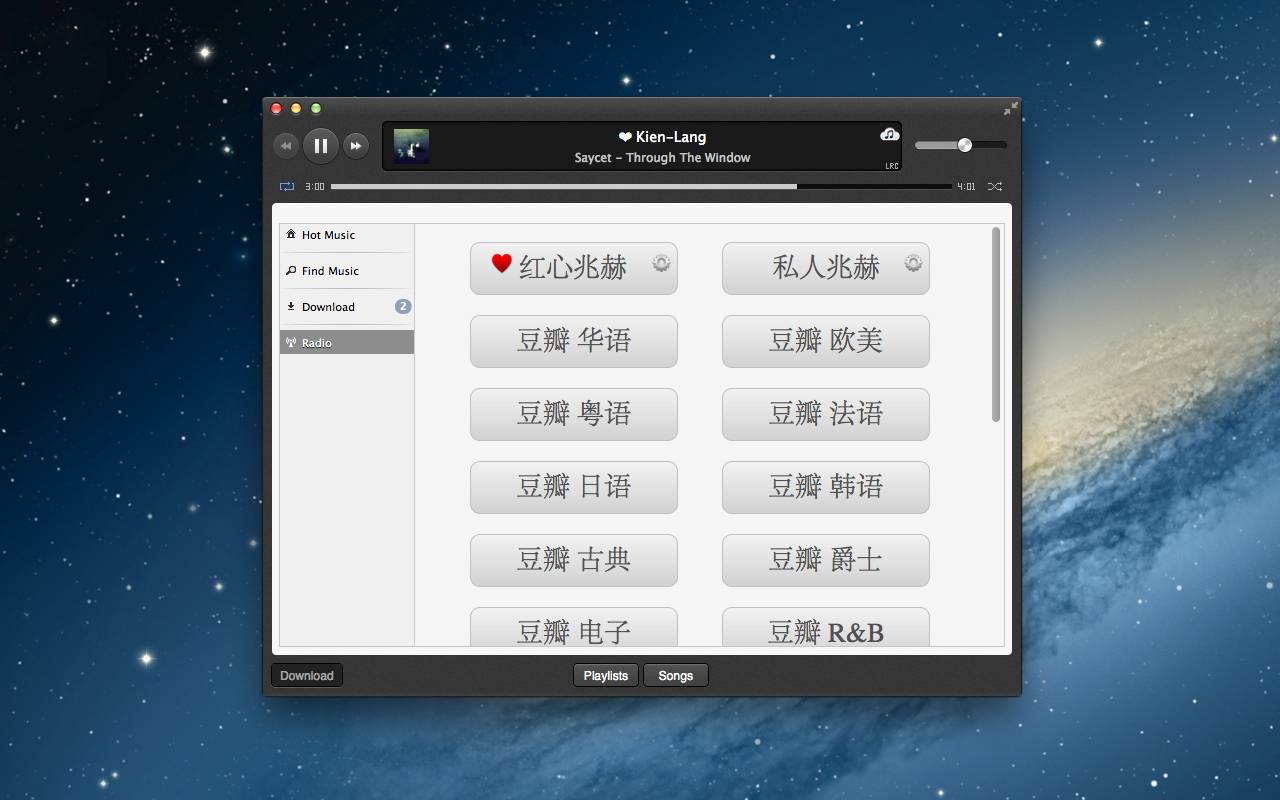This screenshot has width=1280, height=800.
Task: Skip forward to the next track
Action: click(x=356, y=146)
